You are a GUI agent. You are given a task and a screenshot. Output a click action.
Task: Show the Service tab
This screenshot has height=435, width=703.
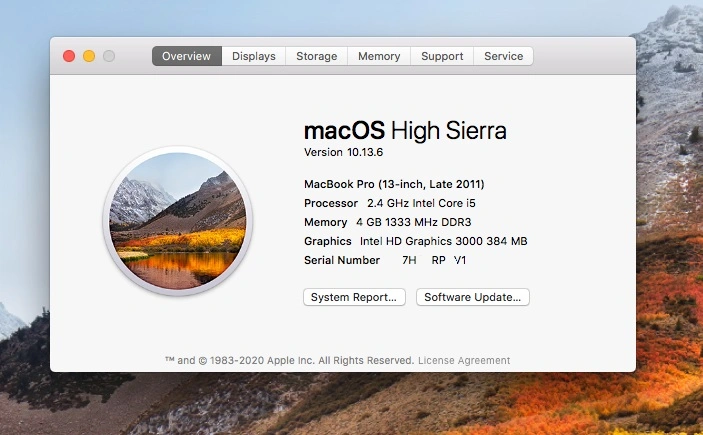503,56
